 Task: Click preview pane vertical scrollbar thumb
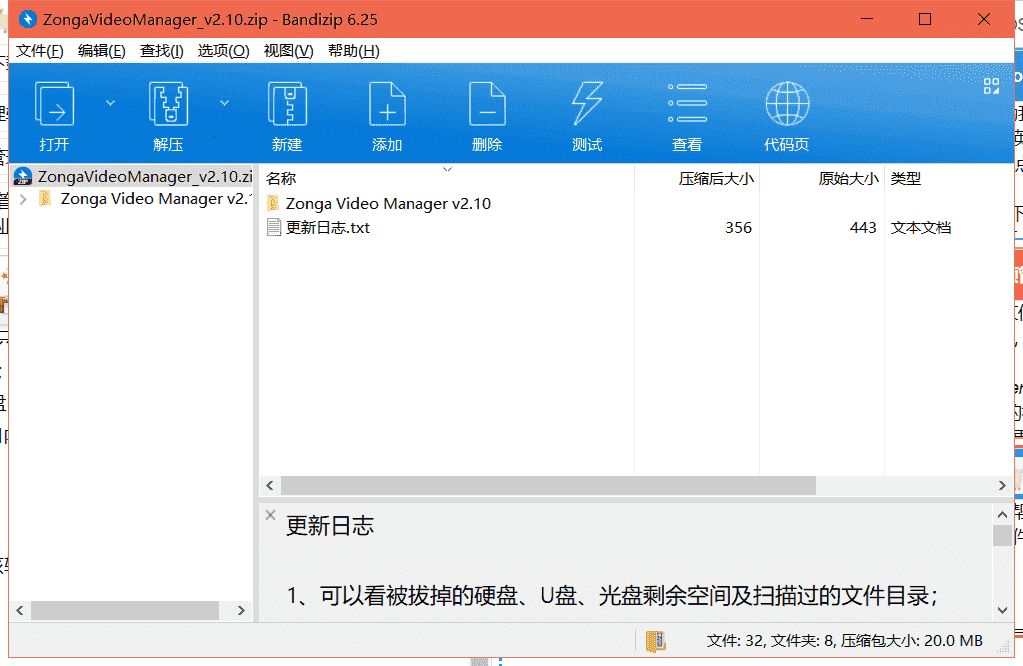pos(1002,536)
